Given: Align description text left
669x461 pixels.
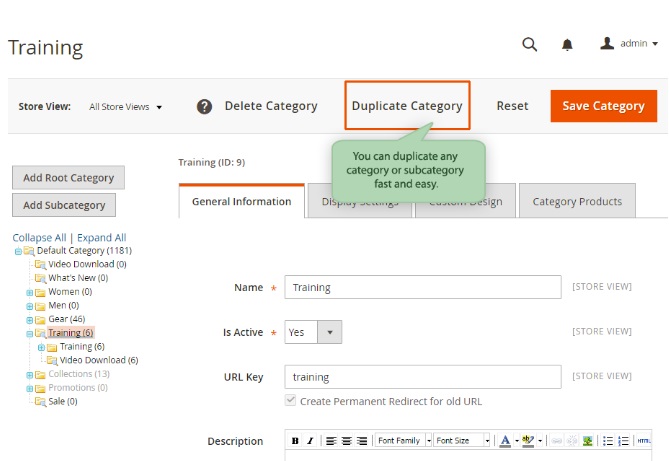Looking at the screenshot, I should (x=332, y=441).
